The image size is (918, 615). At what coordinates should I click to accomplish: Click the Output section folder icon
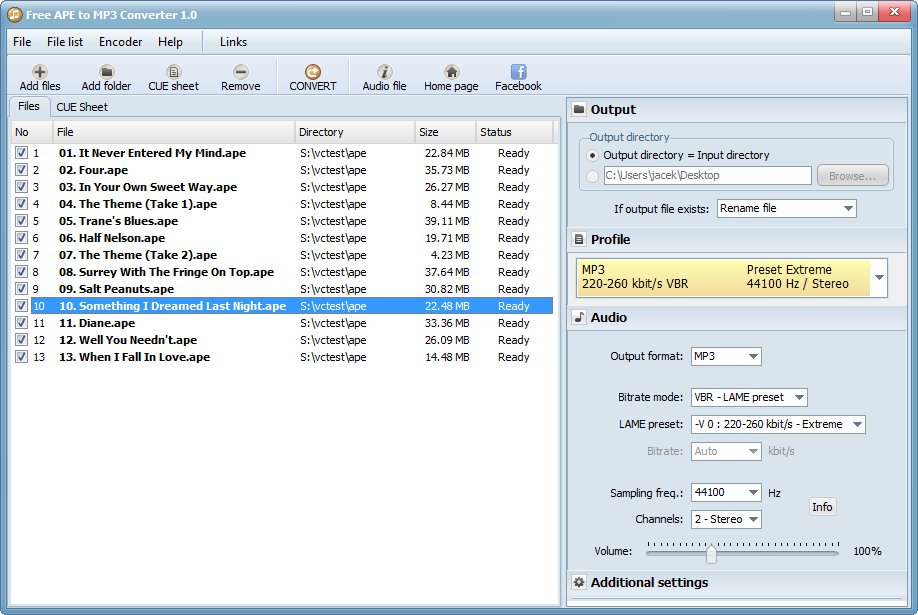tap(579, 109)
